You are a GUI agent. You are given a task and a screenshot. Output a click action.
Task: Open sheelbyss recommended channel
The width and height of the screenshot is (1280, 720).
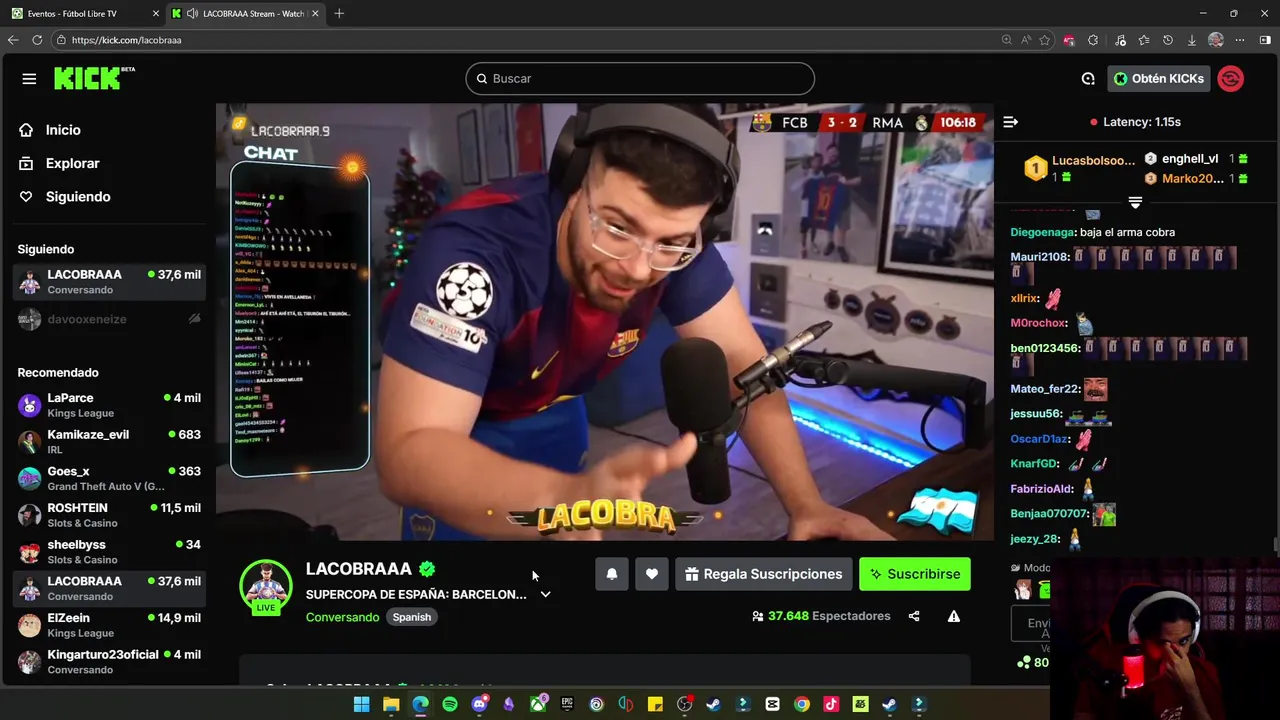click(109, 552)
